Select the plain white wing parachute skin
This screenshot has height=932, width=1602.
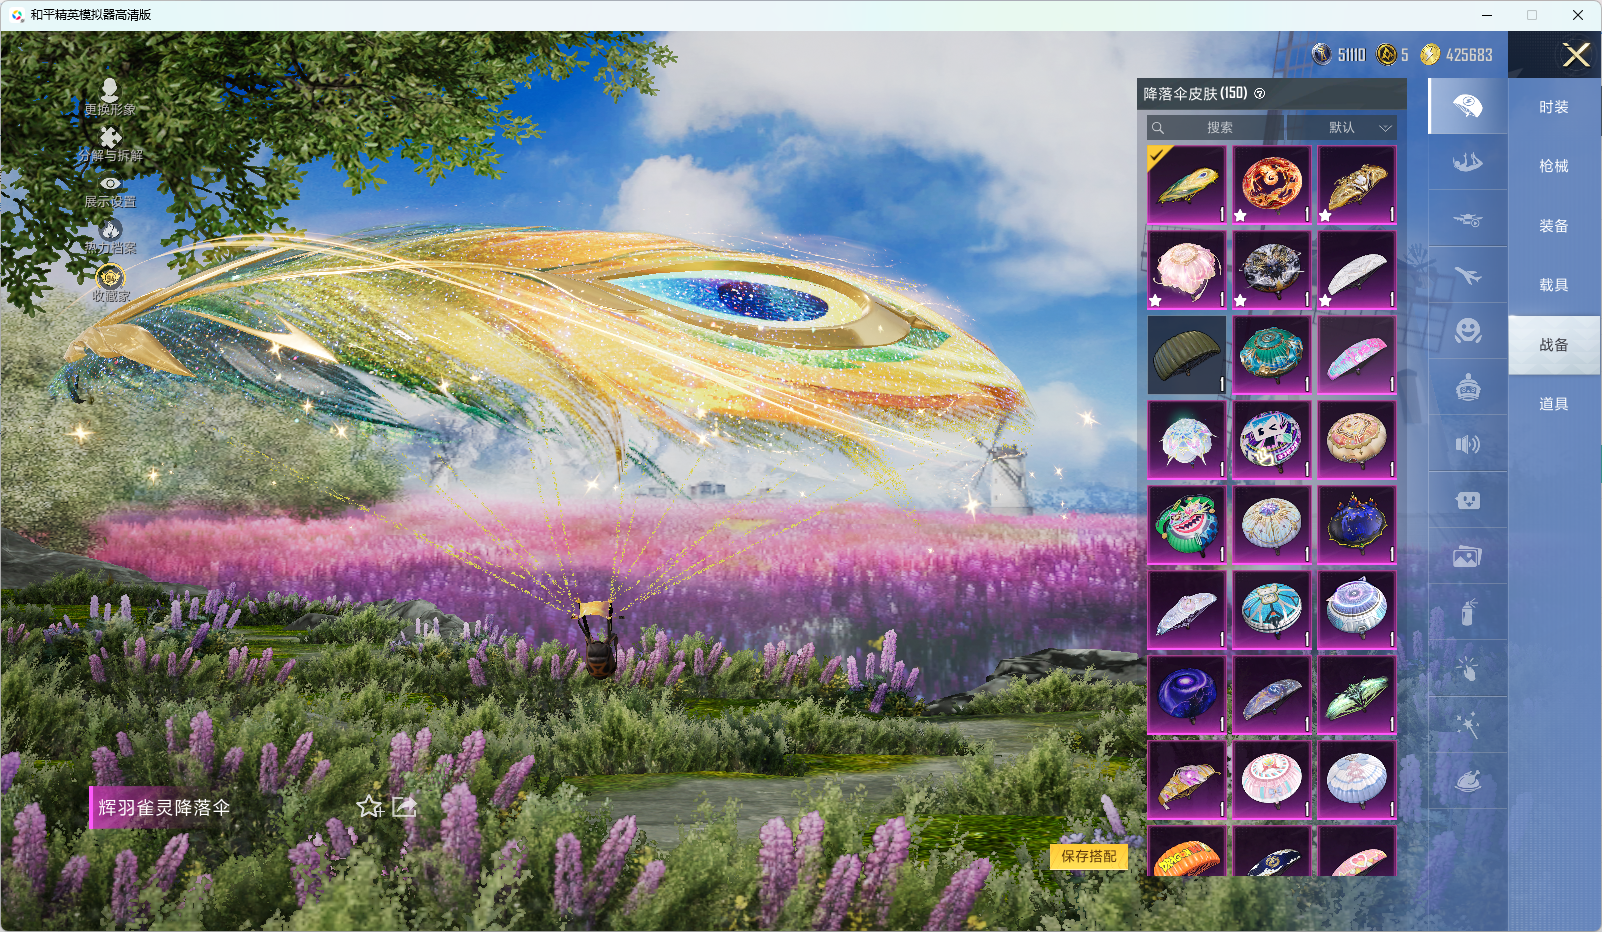click(1357, 270)
